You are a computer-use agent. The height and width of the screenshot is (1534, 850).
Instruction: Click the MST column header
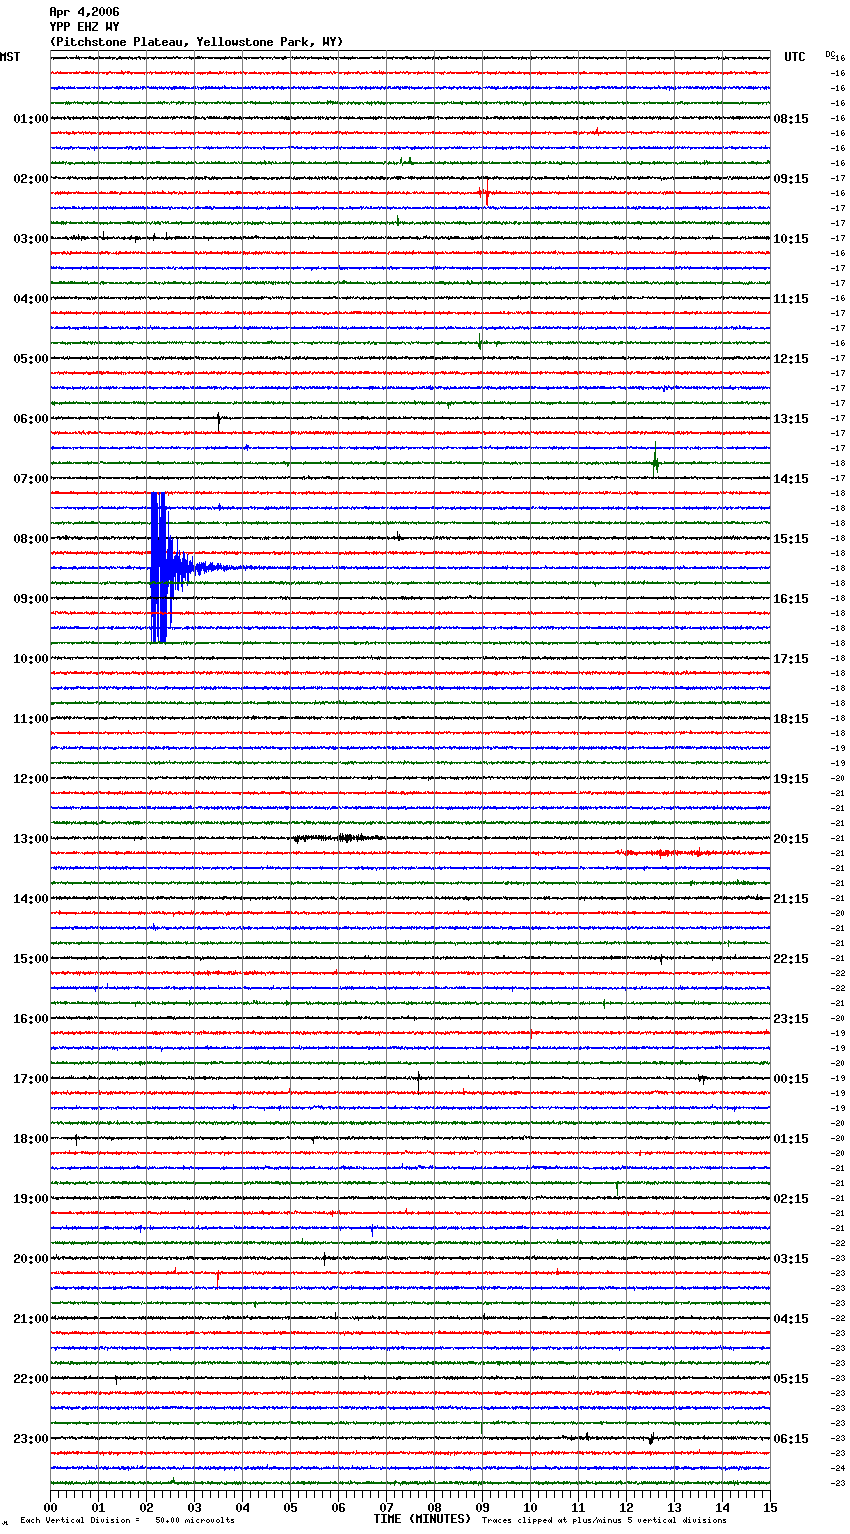click(x=10, y=57)
